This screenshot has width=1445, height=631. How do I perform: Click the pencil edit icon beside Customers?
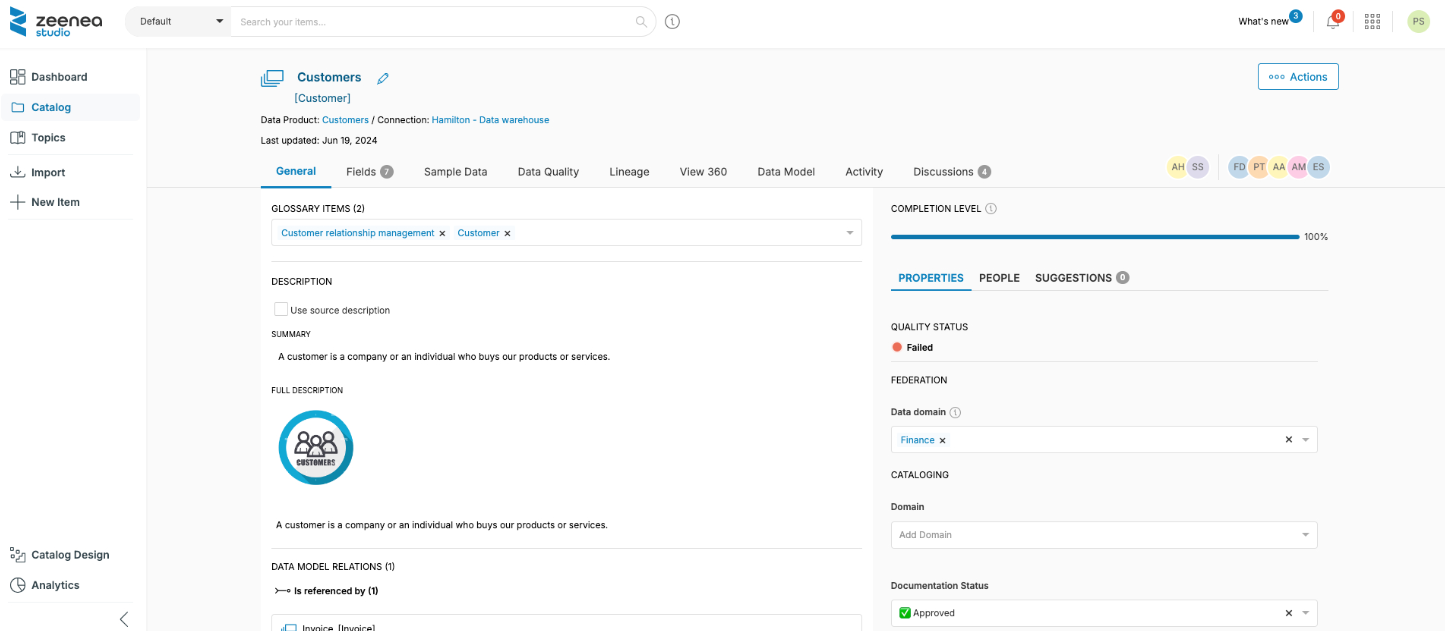(x=382, y=78)
